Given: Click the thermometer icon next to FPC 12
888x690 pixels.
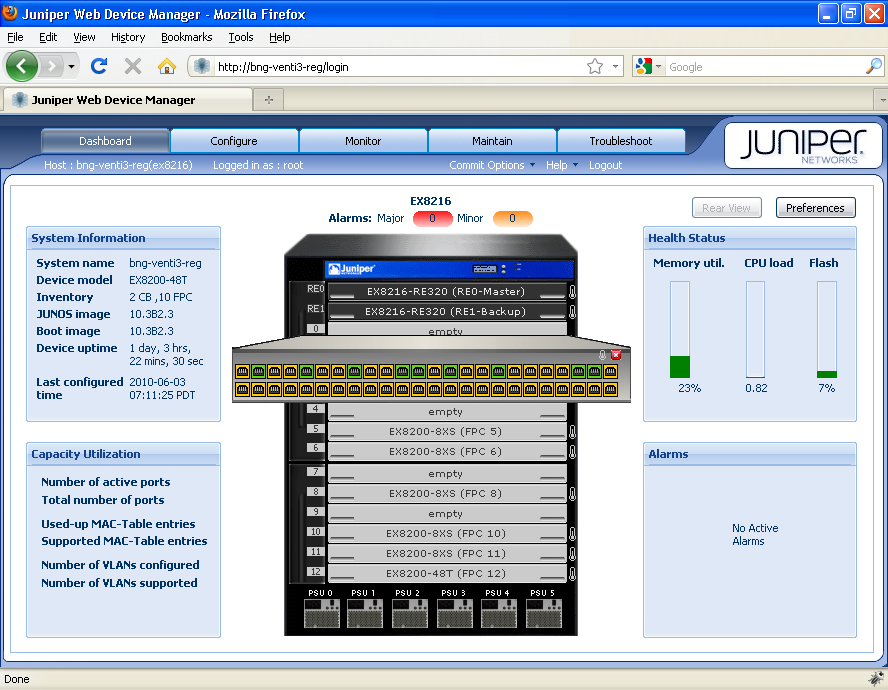Looking at the screenshot, I should point(573,573).
